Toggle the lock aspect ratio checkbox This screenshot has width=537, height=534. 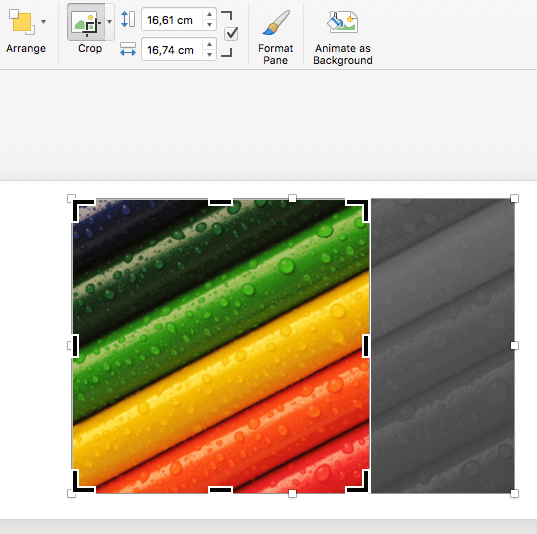[231, 34]
